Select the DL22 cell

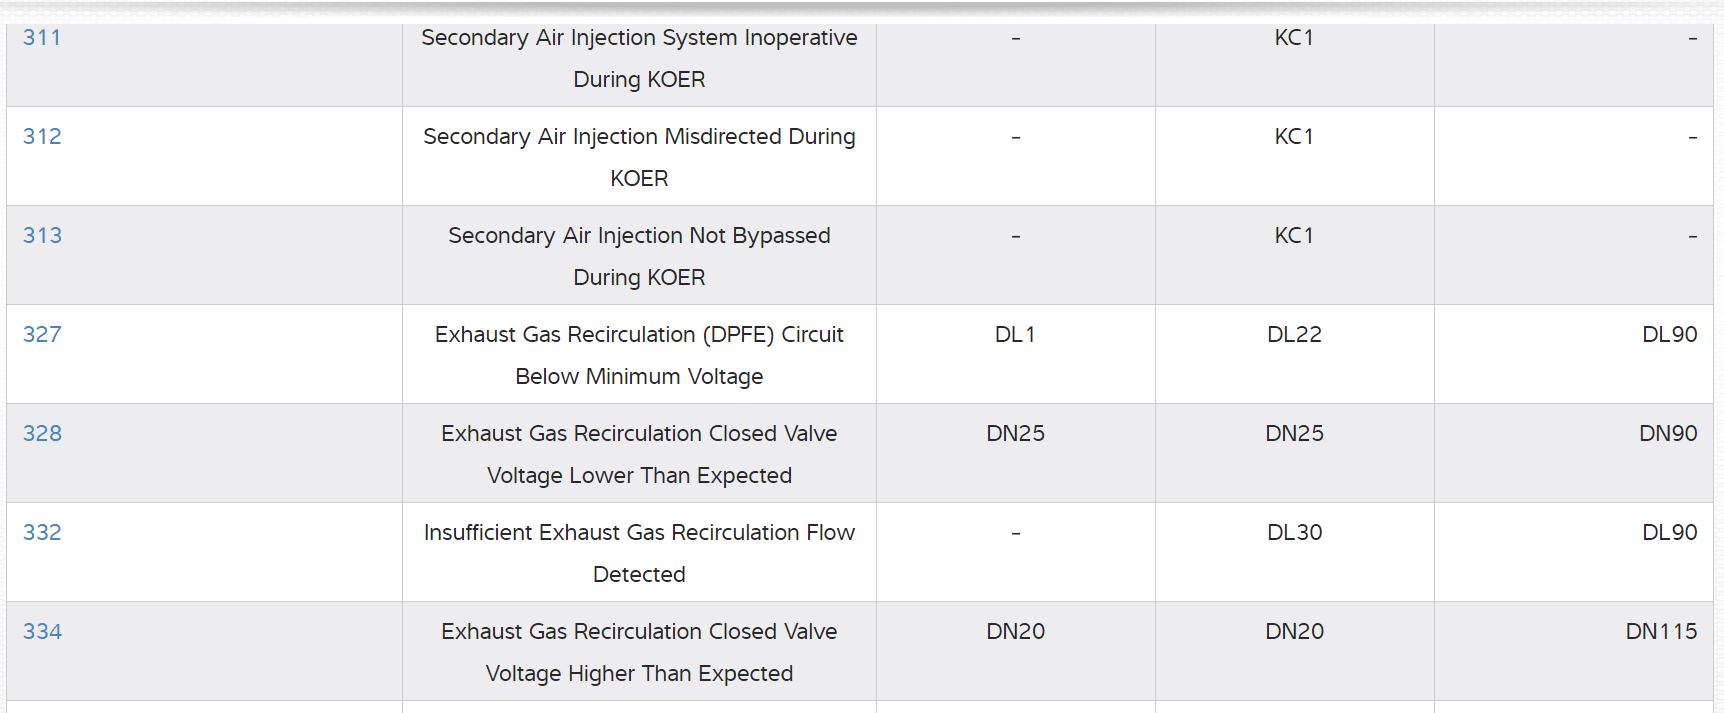point(1294,335)
